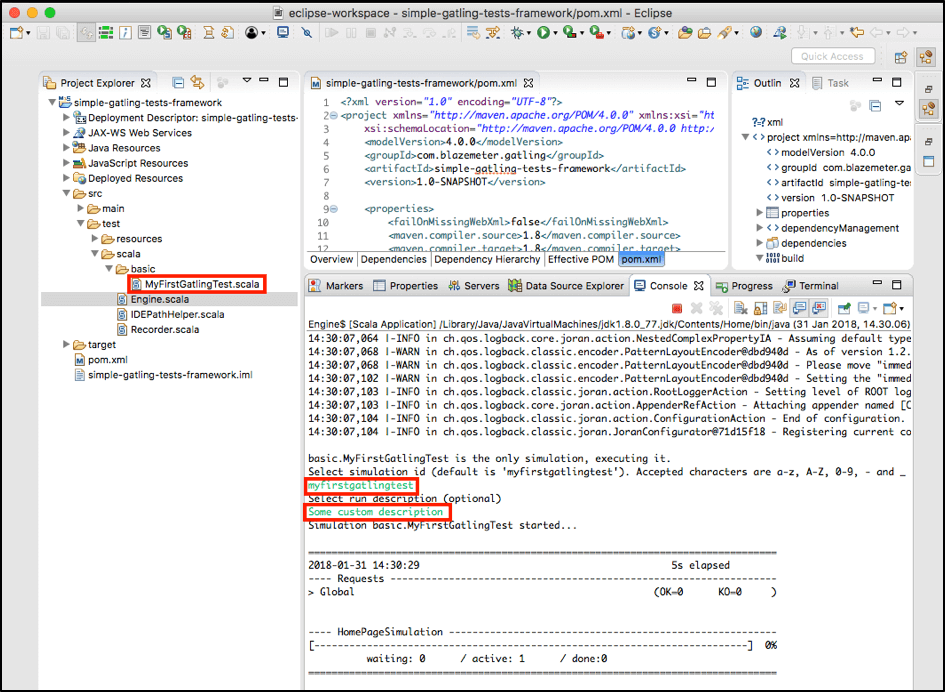The width and height of the screenshot is (945, 692).
Task: Close the pom.xml editor tab
Action: 529,83
